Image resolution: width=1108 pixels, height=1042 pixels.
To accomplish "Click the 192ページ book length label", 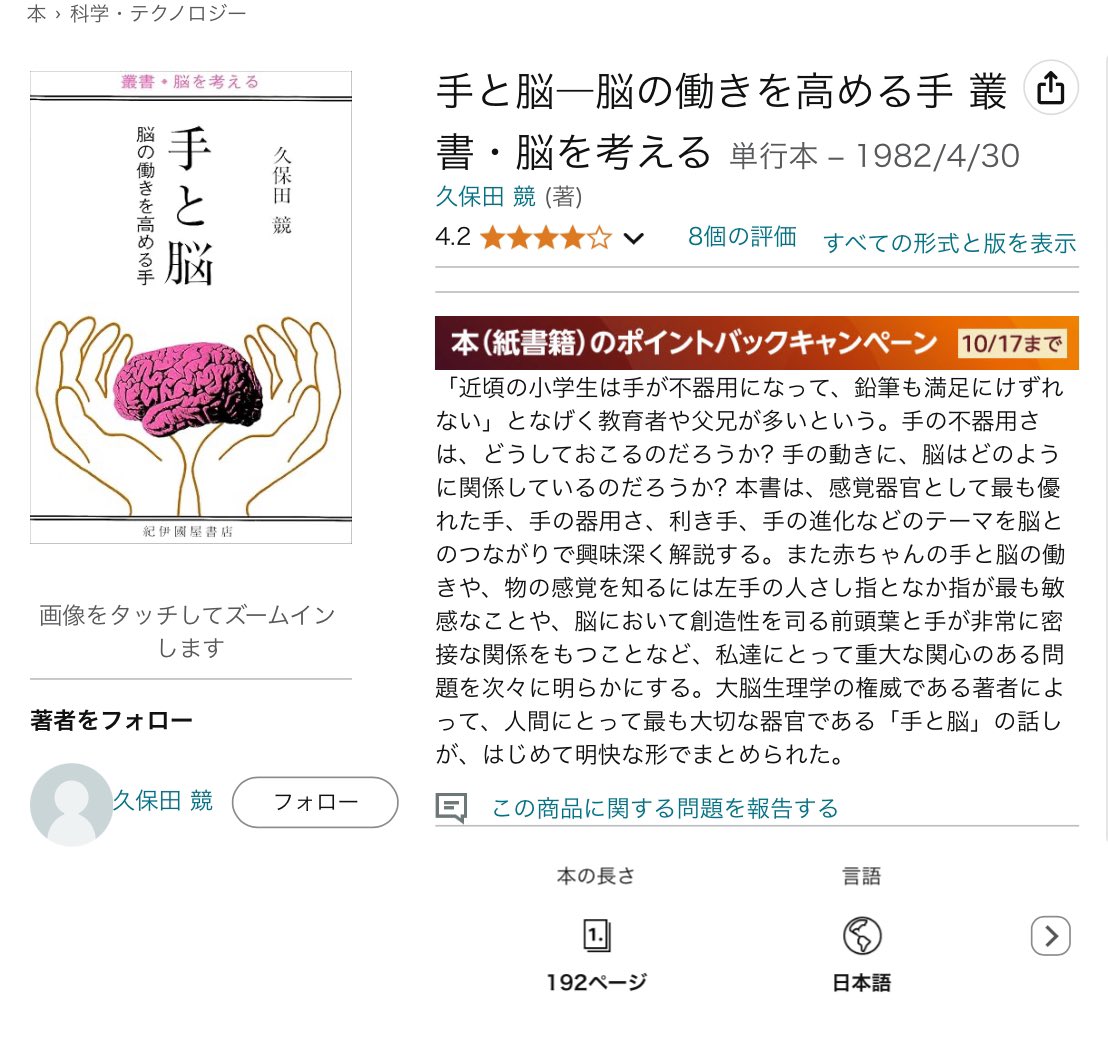I will pyautogui.click(x=596, y=982).
